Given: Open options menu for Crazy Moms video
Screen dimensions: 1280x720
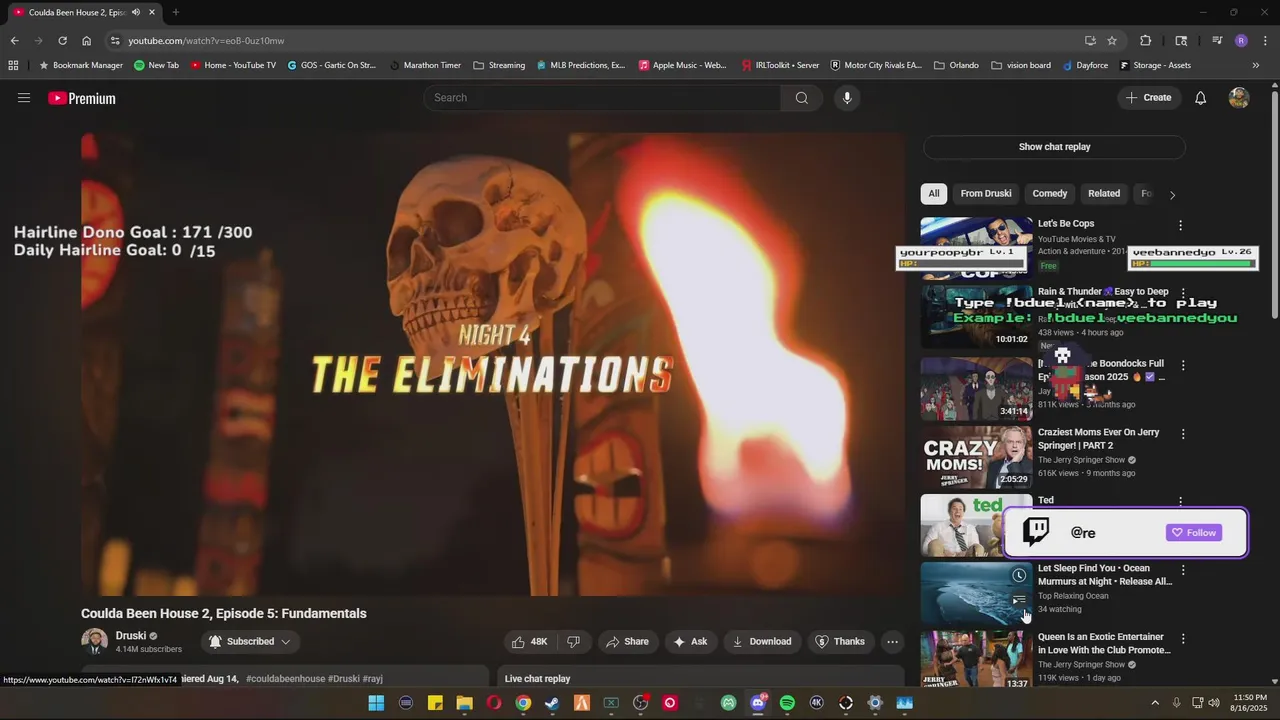Looking at the screenshot, I should (1183, 434).
